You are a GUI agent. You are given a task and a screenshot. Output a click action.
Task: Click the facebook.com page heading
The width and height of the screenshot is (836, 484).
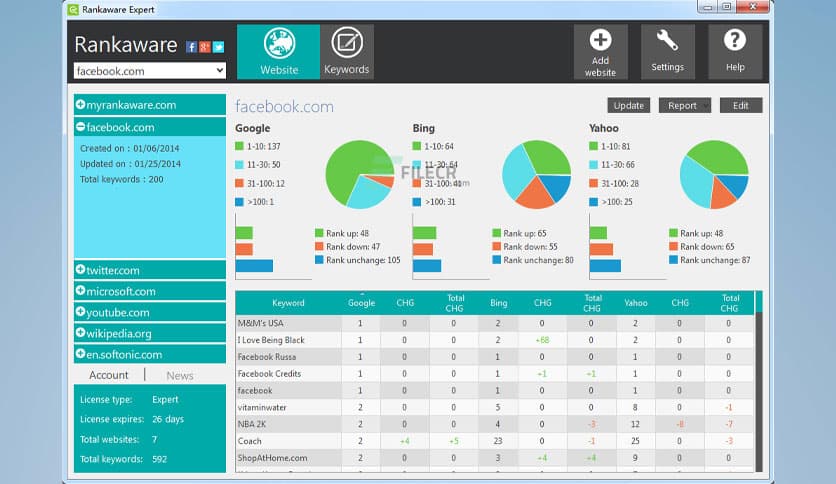[284, 107]
